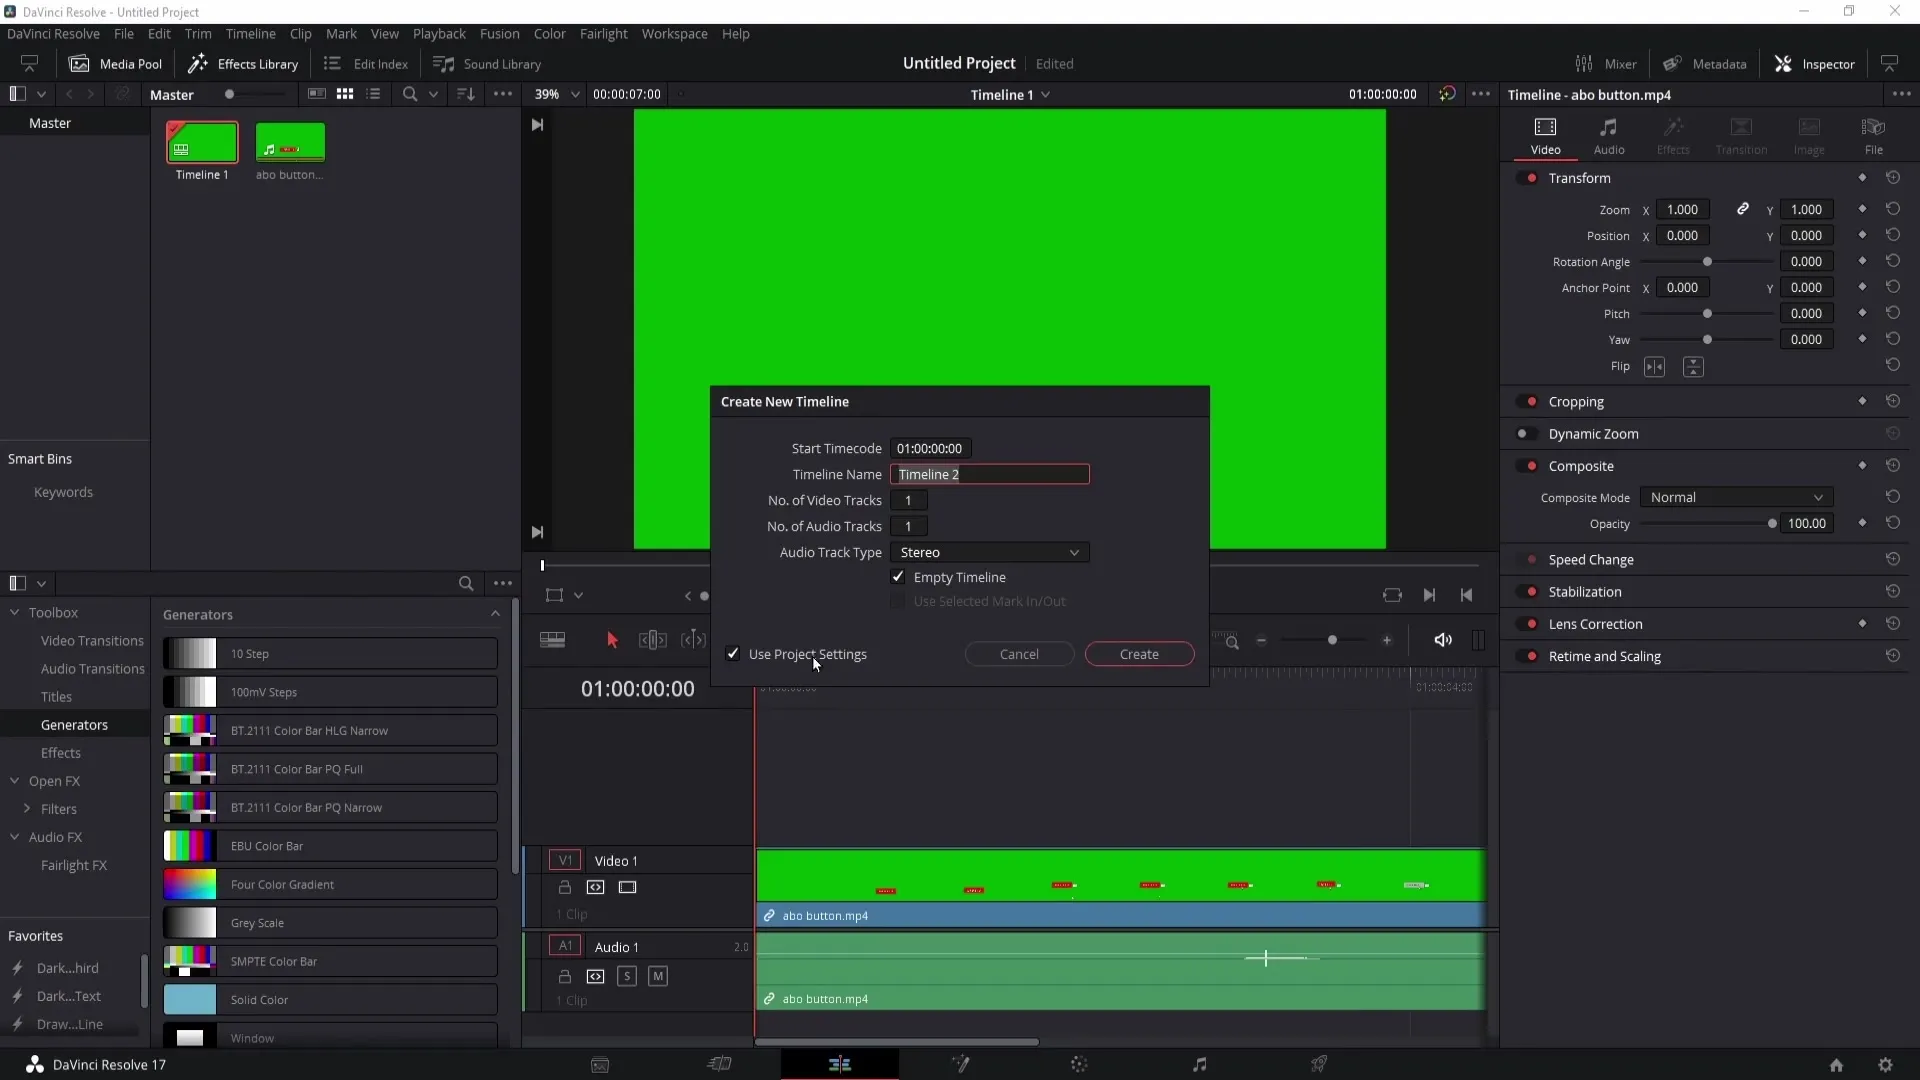Select the Color page icon in toolbar

click(x=1080, y=1064)
